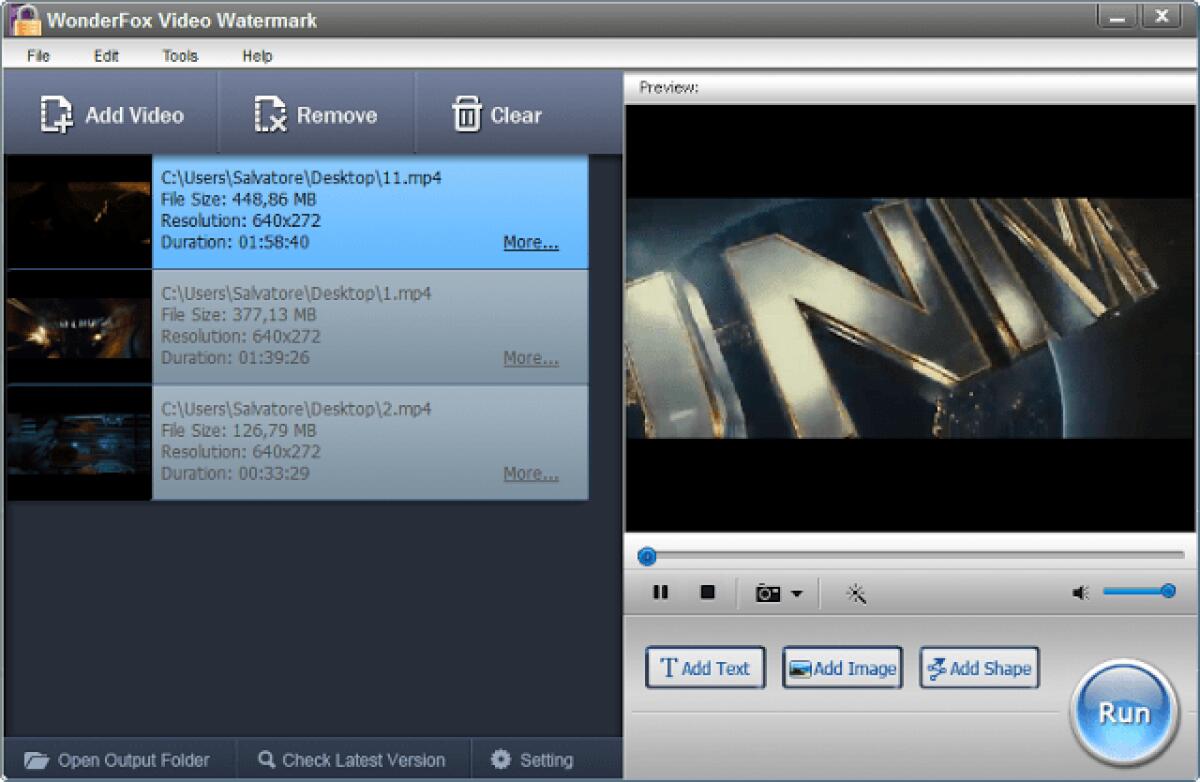1200x782 pixels.
Task: Show More info for 2.mp4
Action: 529,473
